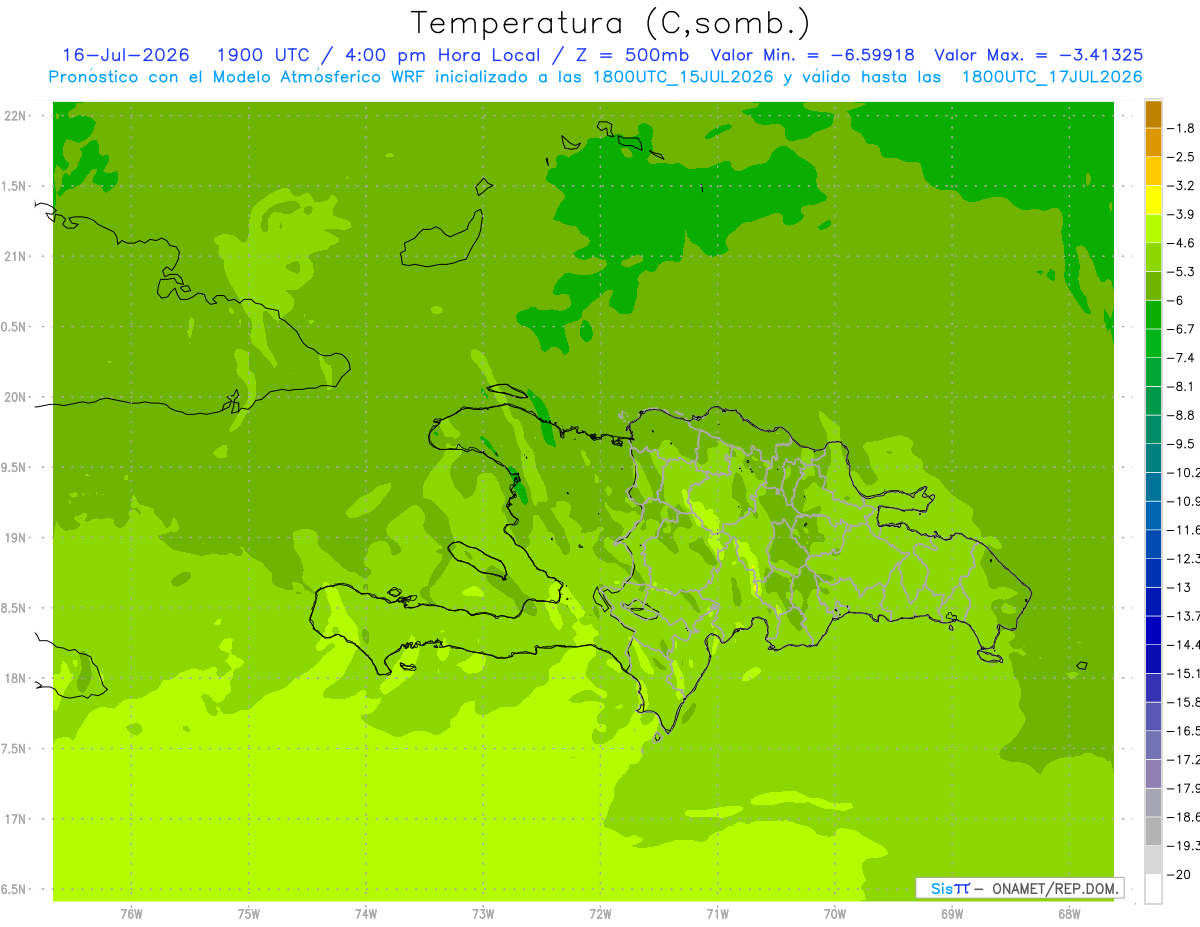Click the '71W' longitude label
Screen dimensions: 1200x927
pyautogui.click(x=717, y=913)
